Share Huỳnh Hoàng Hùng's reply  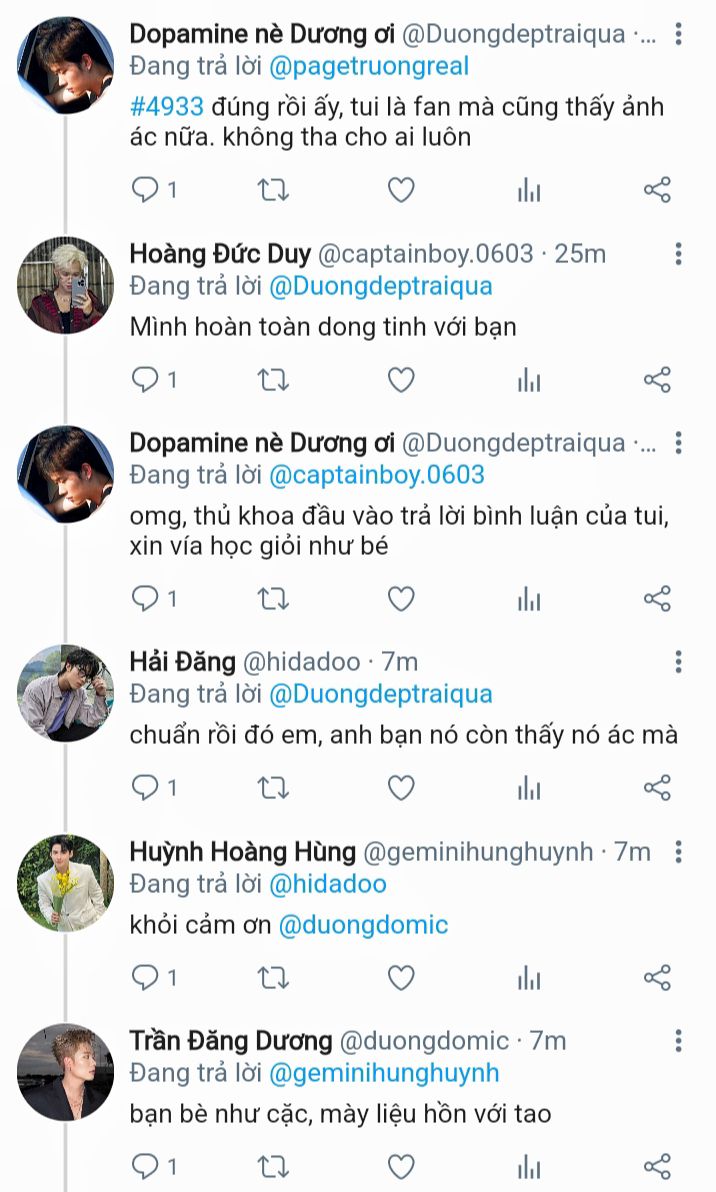click(657, 977)
